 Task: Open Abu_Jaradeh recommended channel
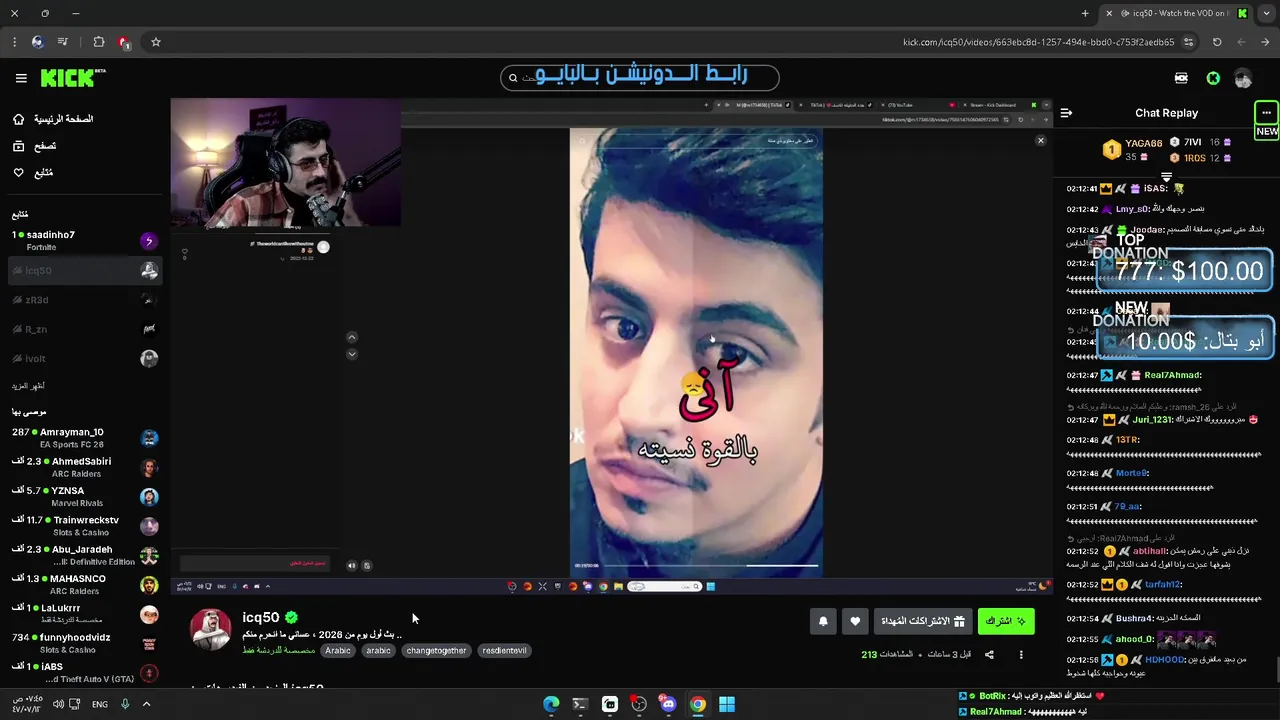85,555
